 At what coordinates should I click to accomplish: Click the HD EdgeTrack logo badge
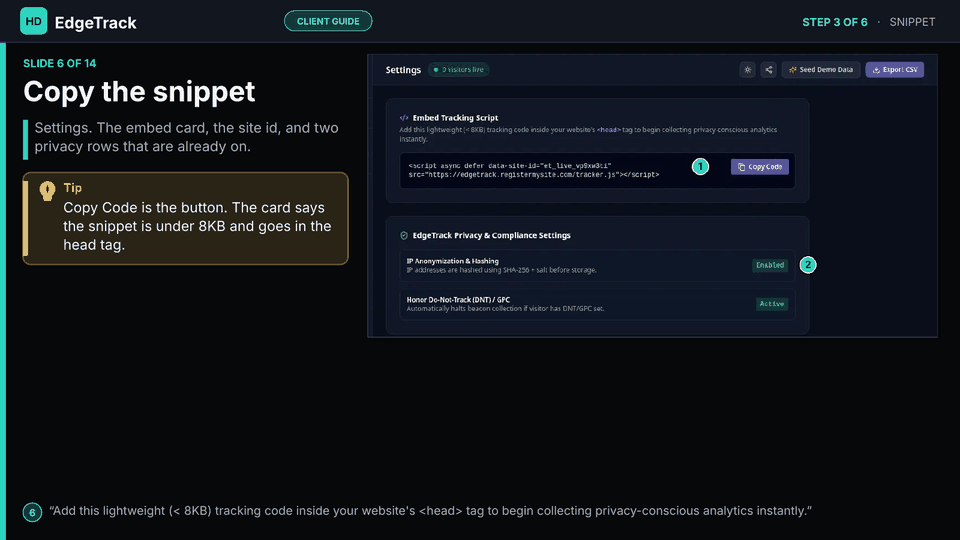click(33, 21)
